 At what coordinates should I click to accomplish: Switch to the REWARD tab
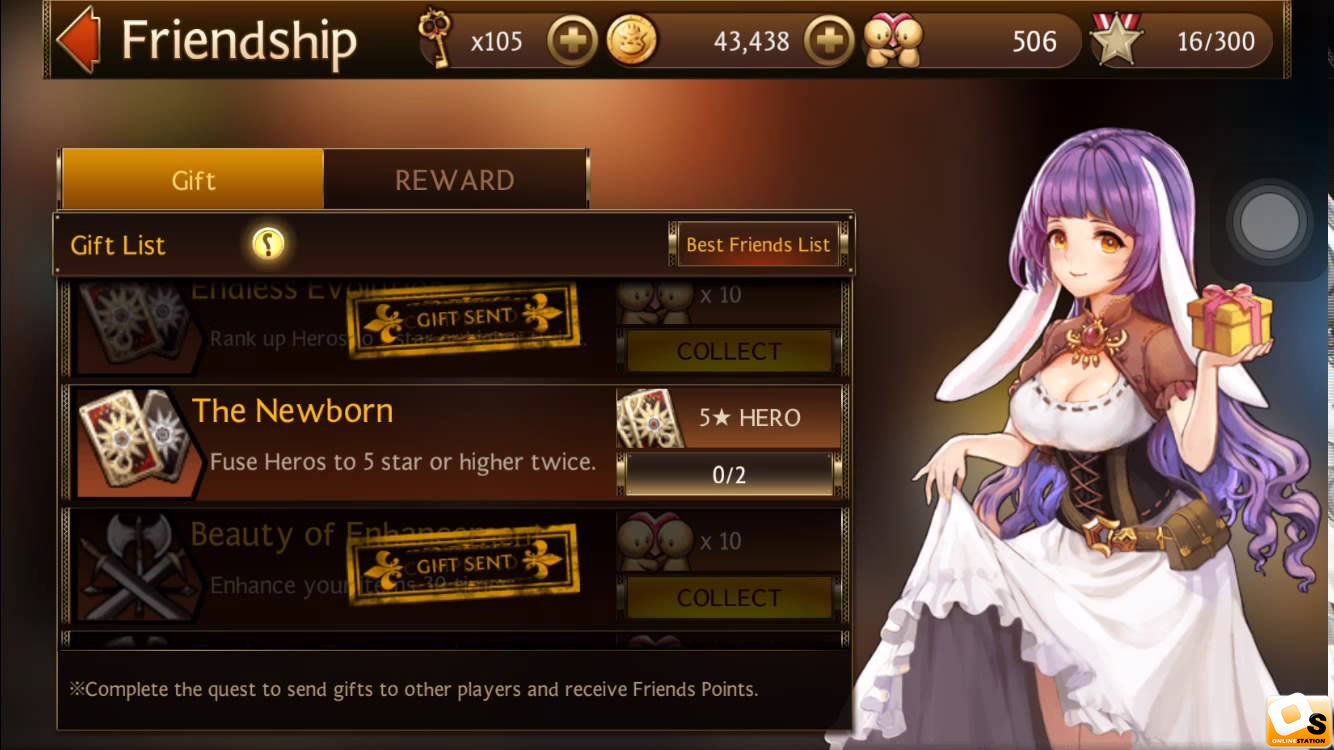tap(454, 180)
